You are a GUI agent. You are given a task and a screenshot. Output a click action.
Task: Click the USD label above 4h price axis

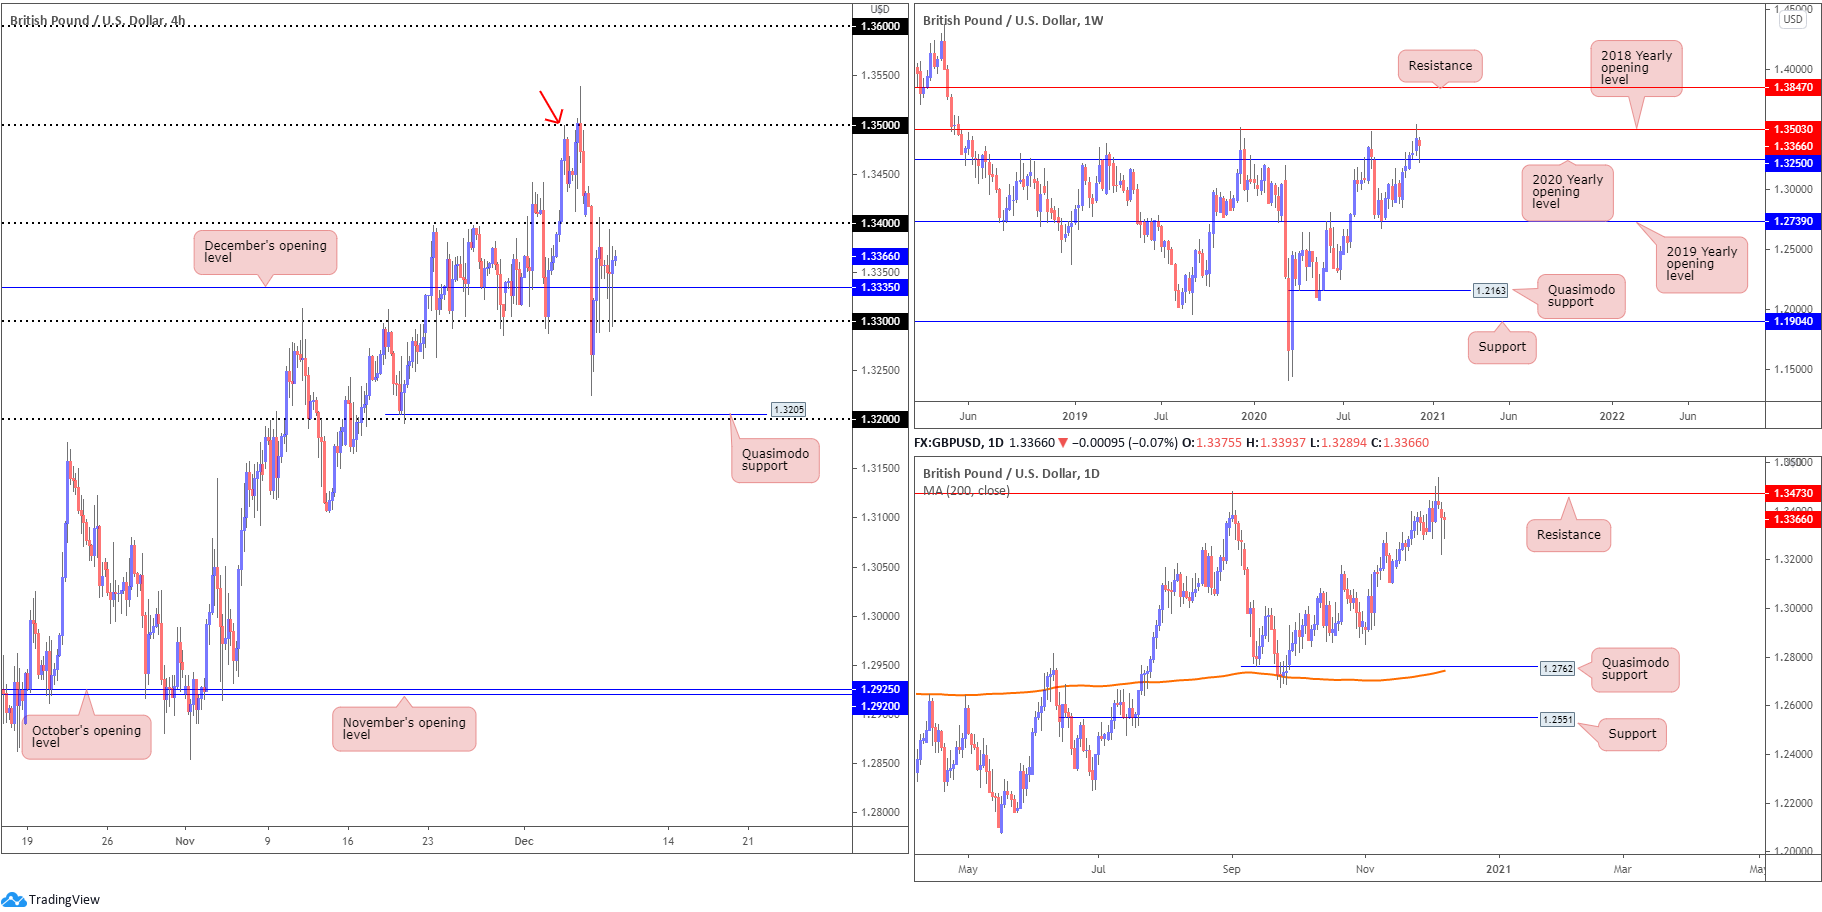pos(880,9)
